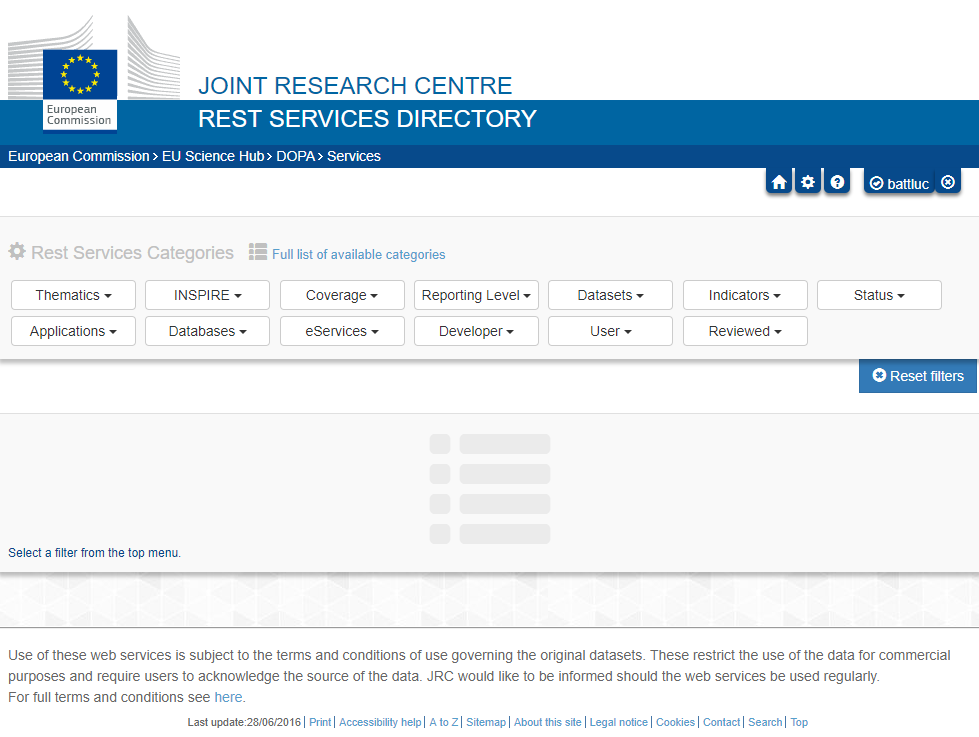The width and height of the screenshot is (979, 737).
Task: Open the help question mark icon
Action: (837, 182)
